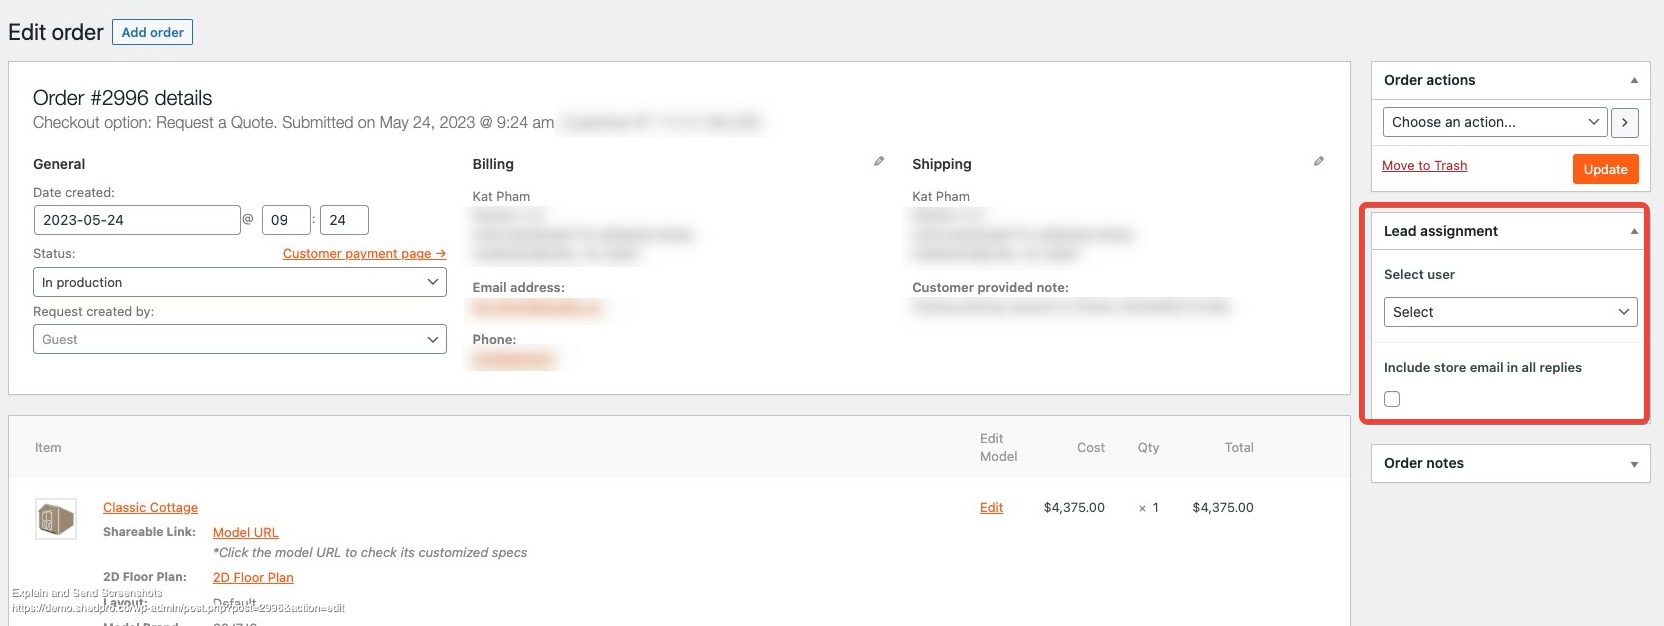
Task: Collapse the Lead assignment panel arrow
Action: tap(1634, 231)
